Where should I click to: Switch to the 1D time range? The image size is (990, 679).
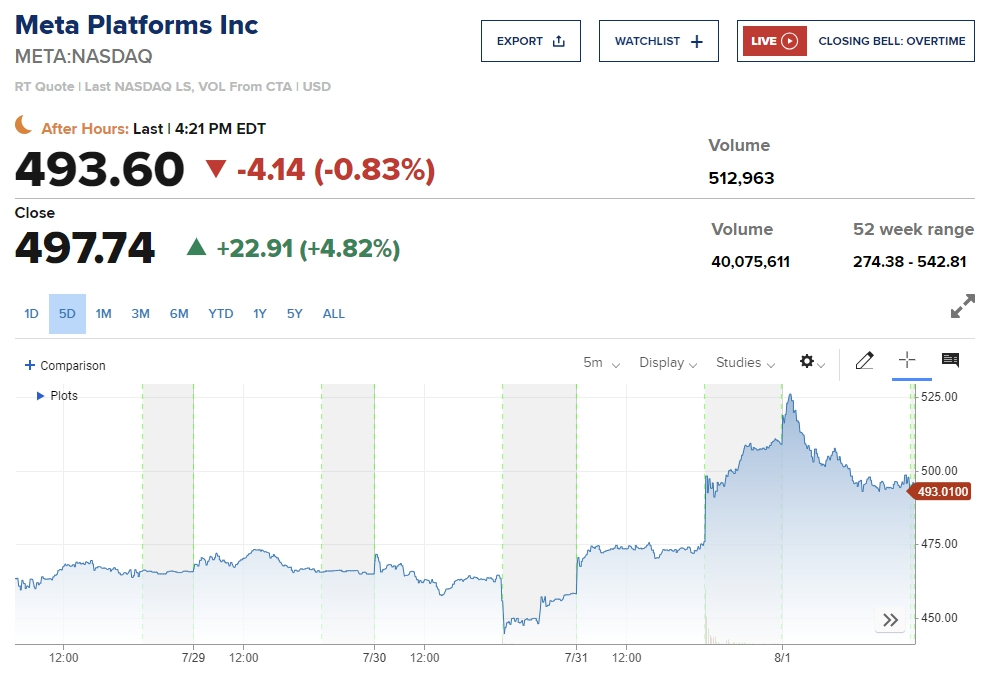click(31, 314)
